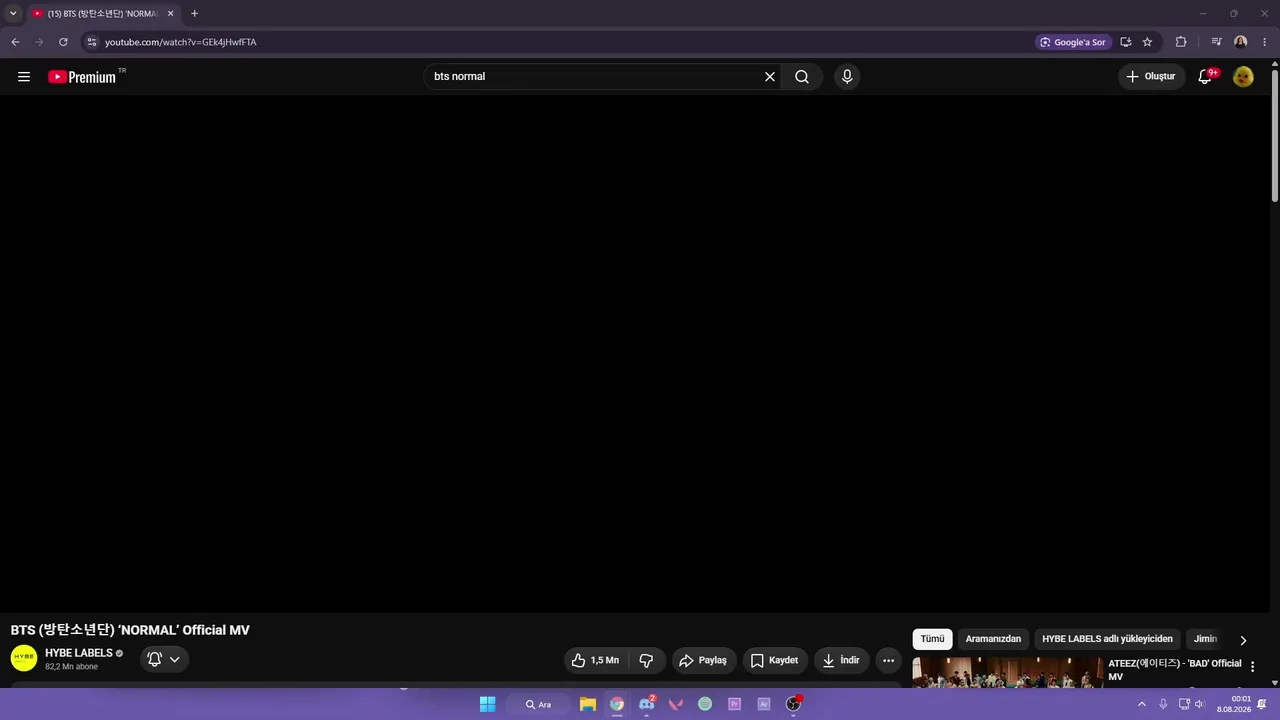Open a new browser tab
Image resolution: width=1280 pixels, height=720 pixels.
pos(194,14)
